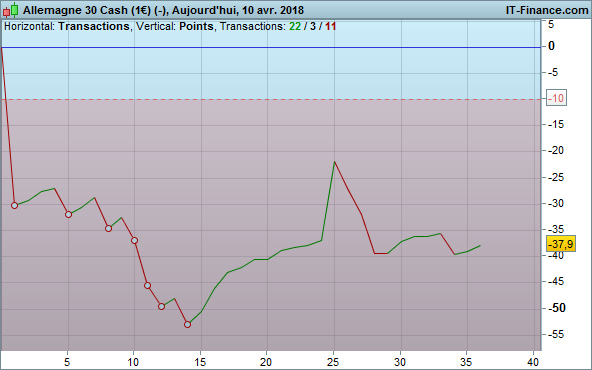Click the 30 label on horizontal axis
Screen dimensions: 592x370
point(400,362)
